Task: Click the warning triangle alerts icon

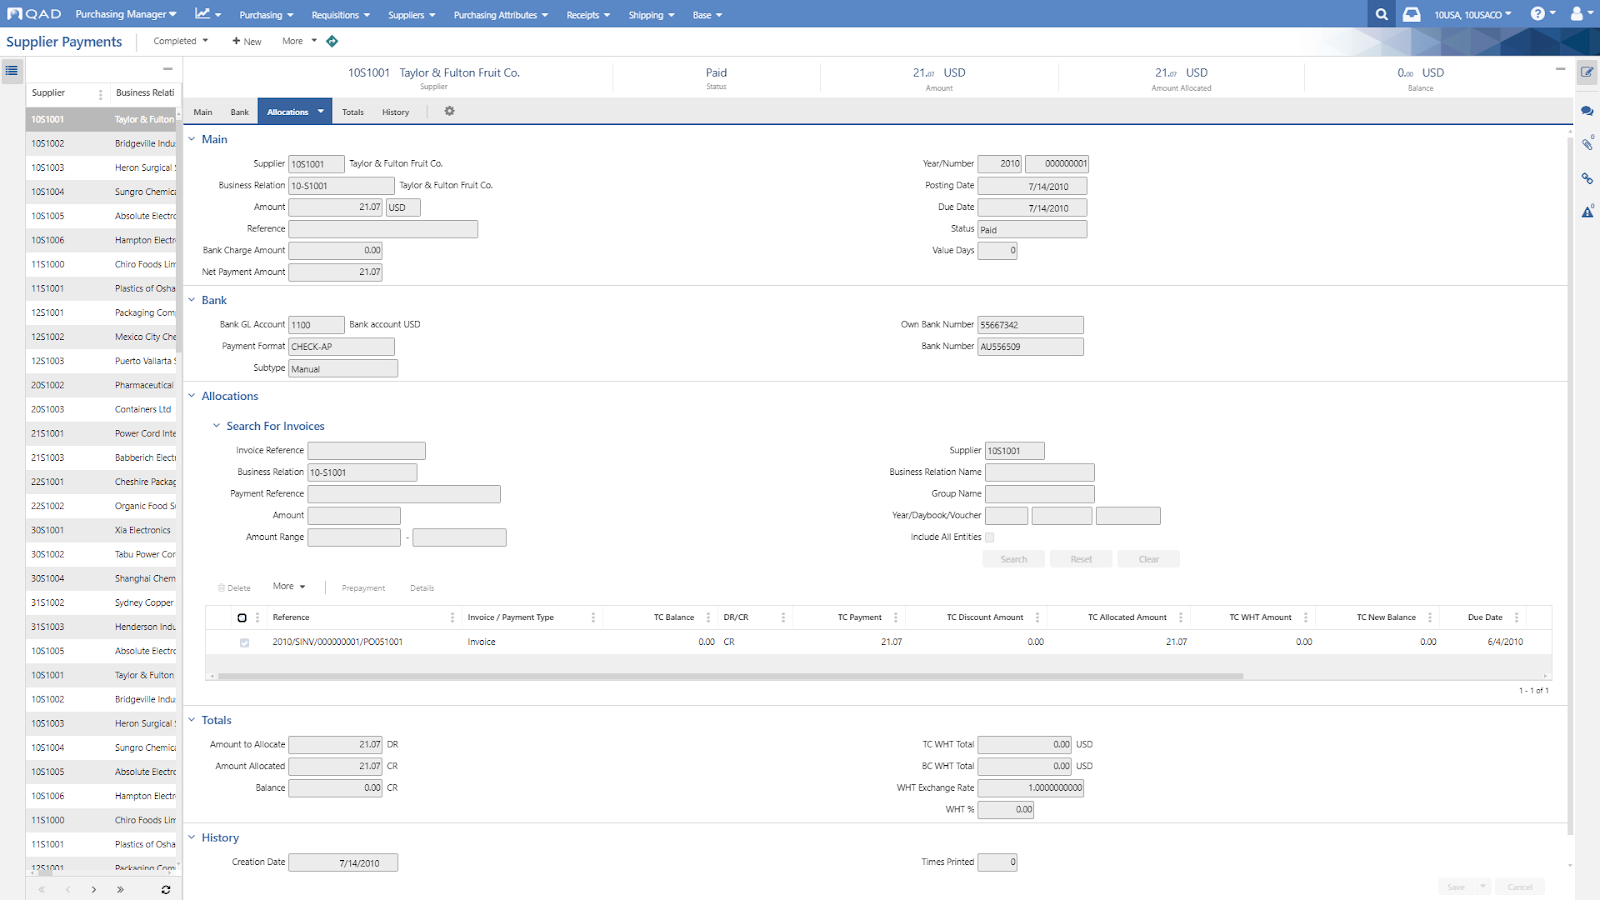Action: (1587, 212)
